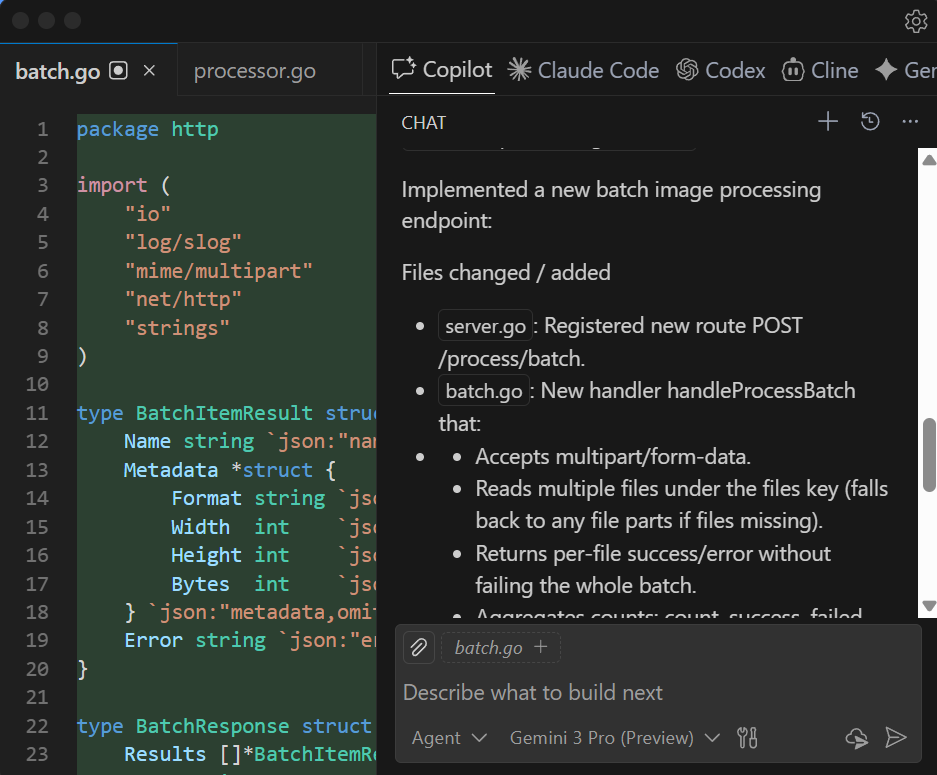This screenshot has width=937, height=775.
Task: Open chat history clock icon
Action: click(x=870, y=122)
